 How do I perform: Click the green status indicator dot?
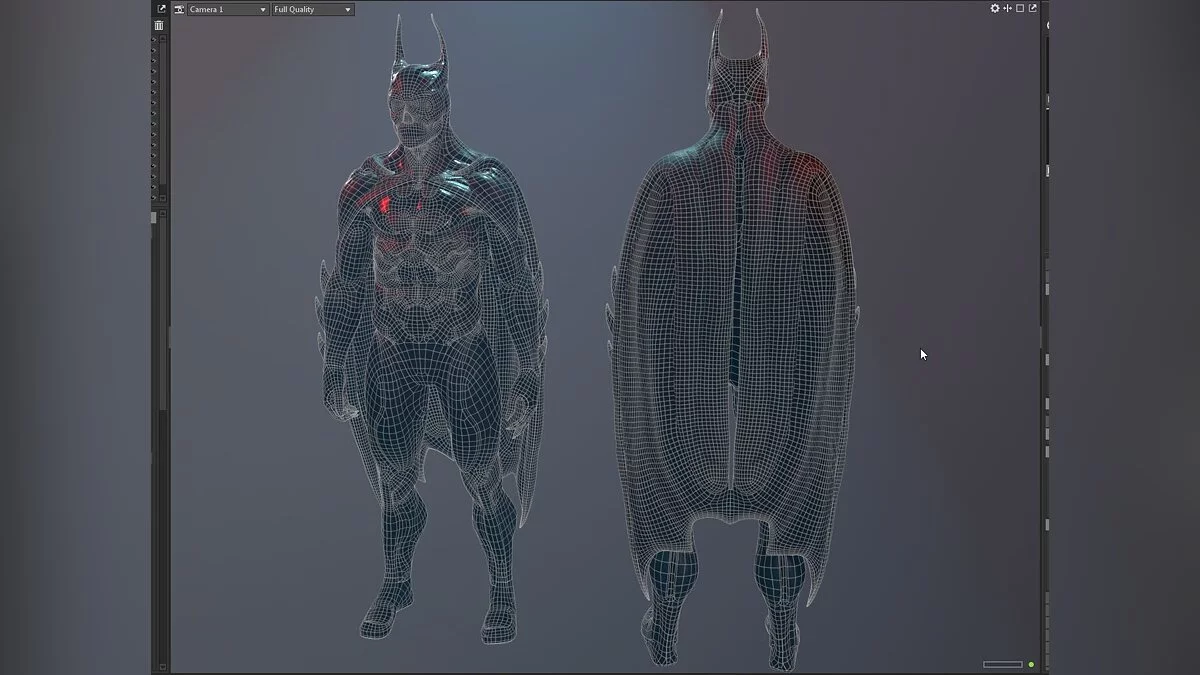1031,664
